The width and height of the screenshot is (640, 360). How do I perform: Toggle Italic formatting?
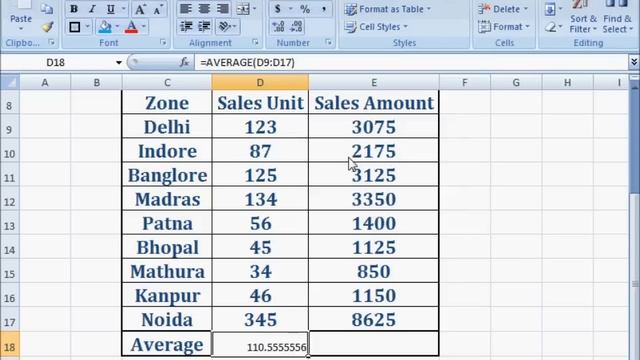tap(92, 9)
